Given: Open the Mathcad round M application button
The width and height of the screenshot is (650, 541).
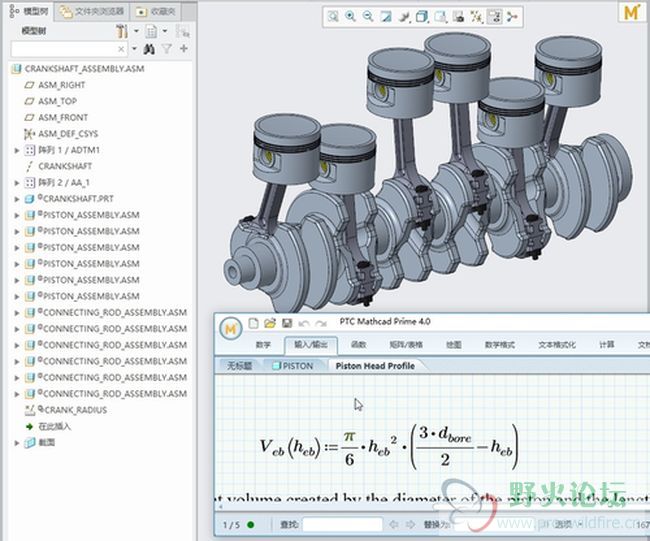Looking at the screenshot, I should tap(230, 329).
